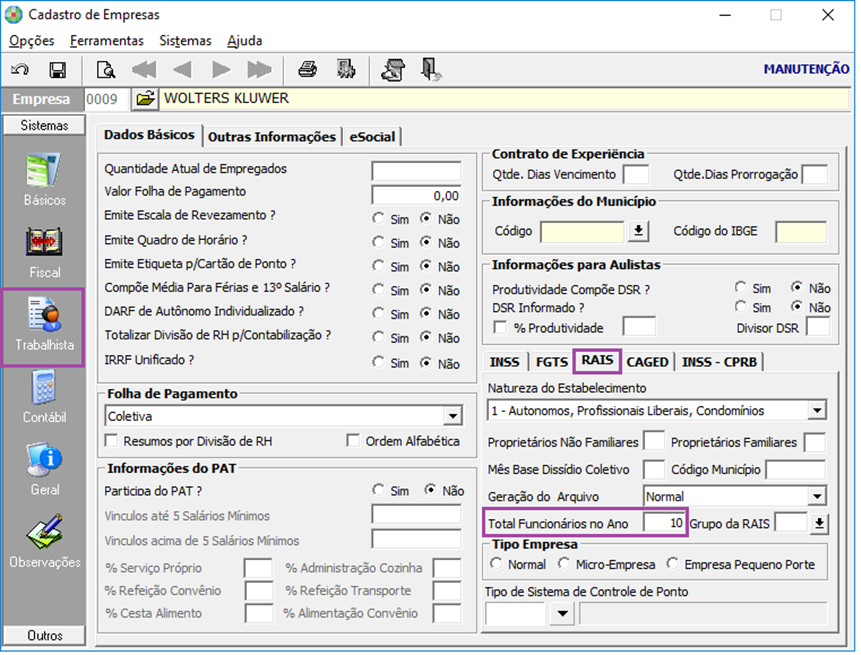Open Fiscal system icon

point(44,242)
